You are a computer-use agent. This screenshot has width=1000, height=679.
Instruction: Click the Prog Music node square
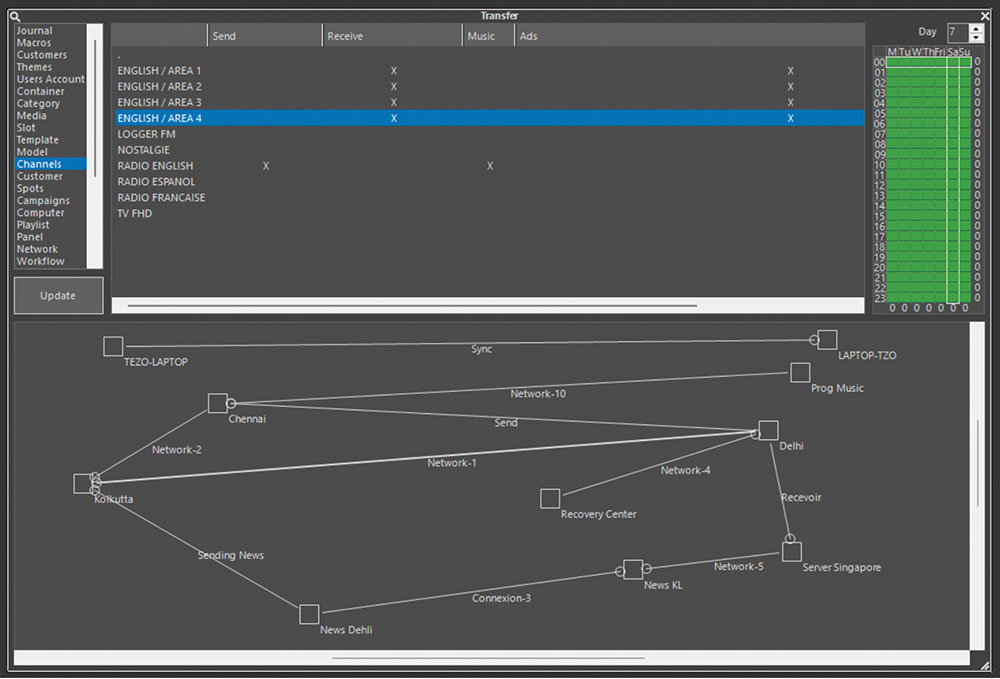[800, 372]
